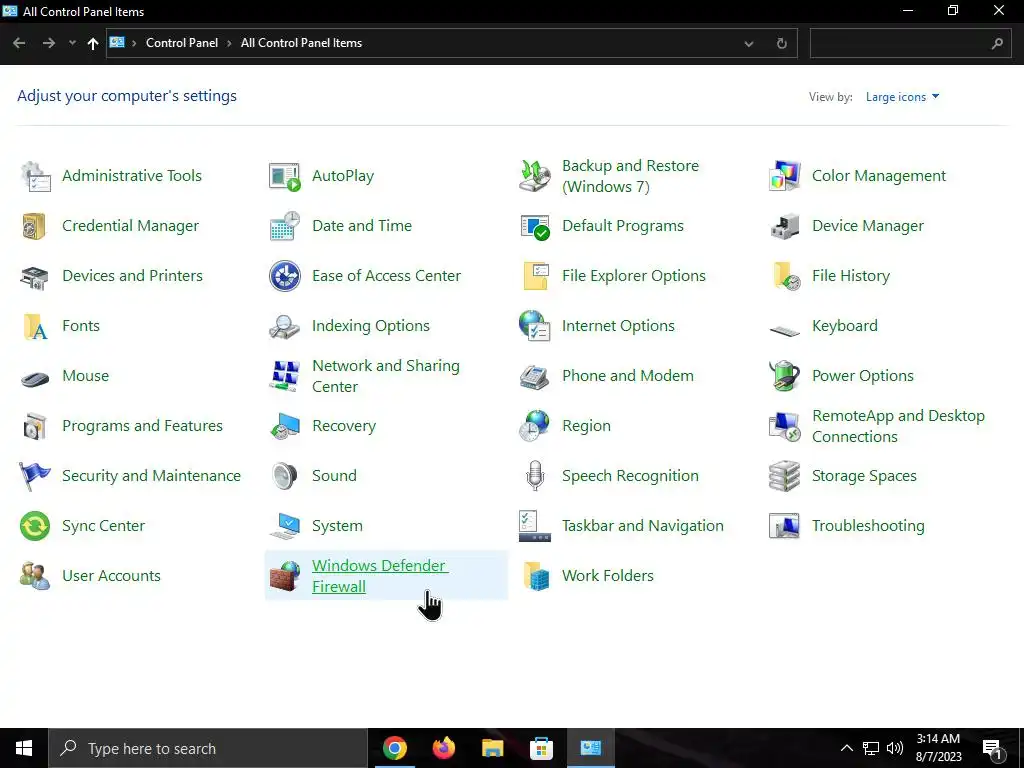Screen dimensions: 1024x768
Task: Click the Speech Recognition microphone icon
Action: (x=535, y=476)
